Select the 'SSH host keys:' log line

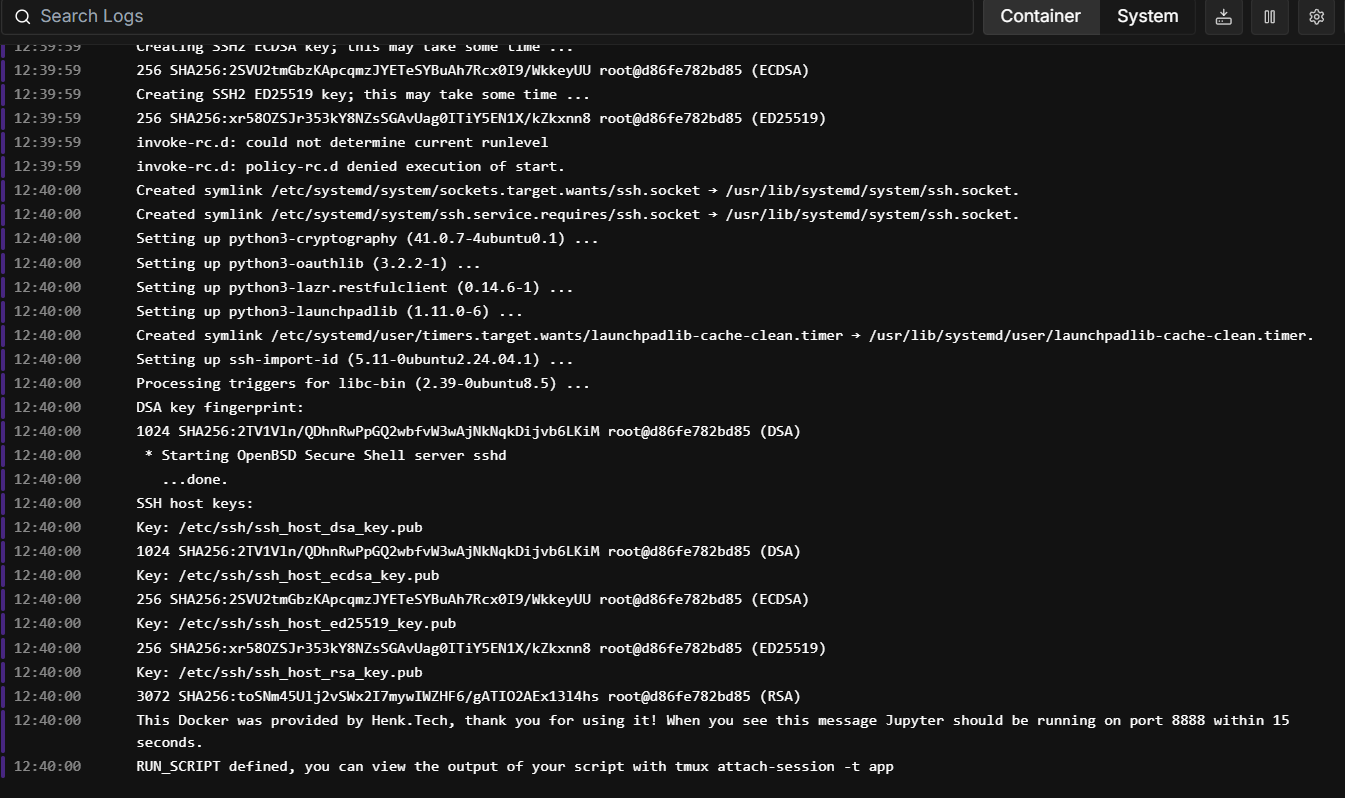(x=195, y=503)
